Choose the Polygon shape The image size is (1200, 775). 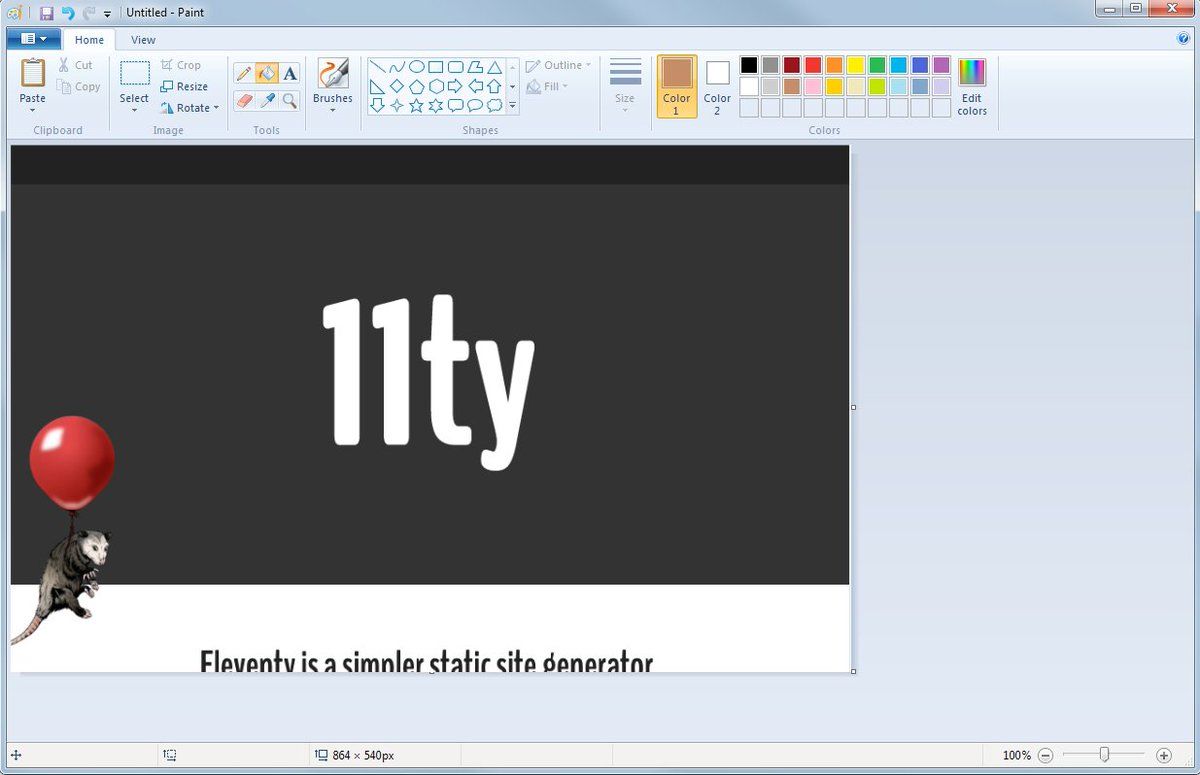474,67
